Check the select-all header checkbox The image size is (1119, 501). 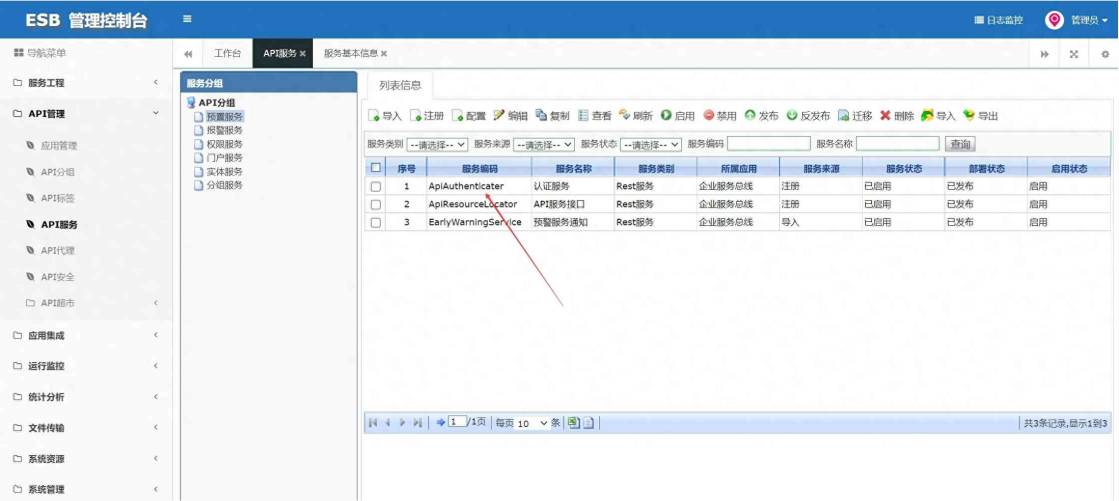pyautogui.click(x=376, y=168)
